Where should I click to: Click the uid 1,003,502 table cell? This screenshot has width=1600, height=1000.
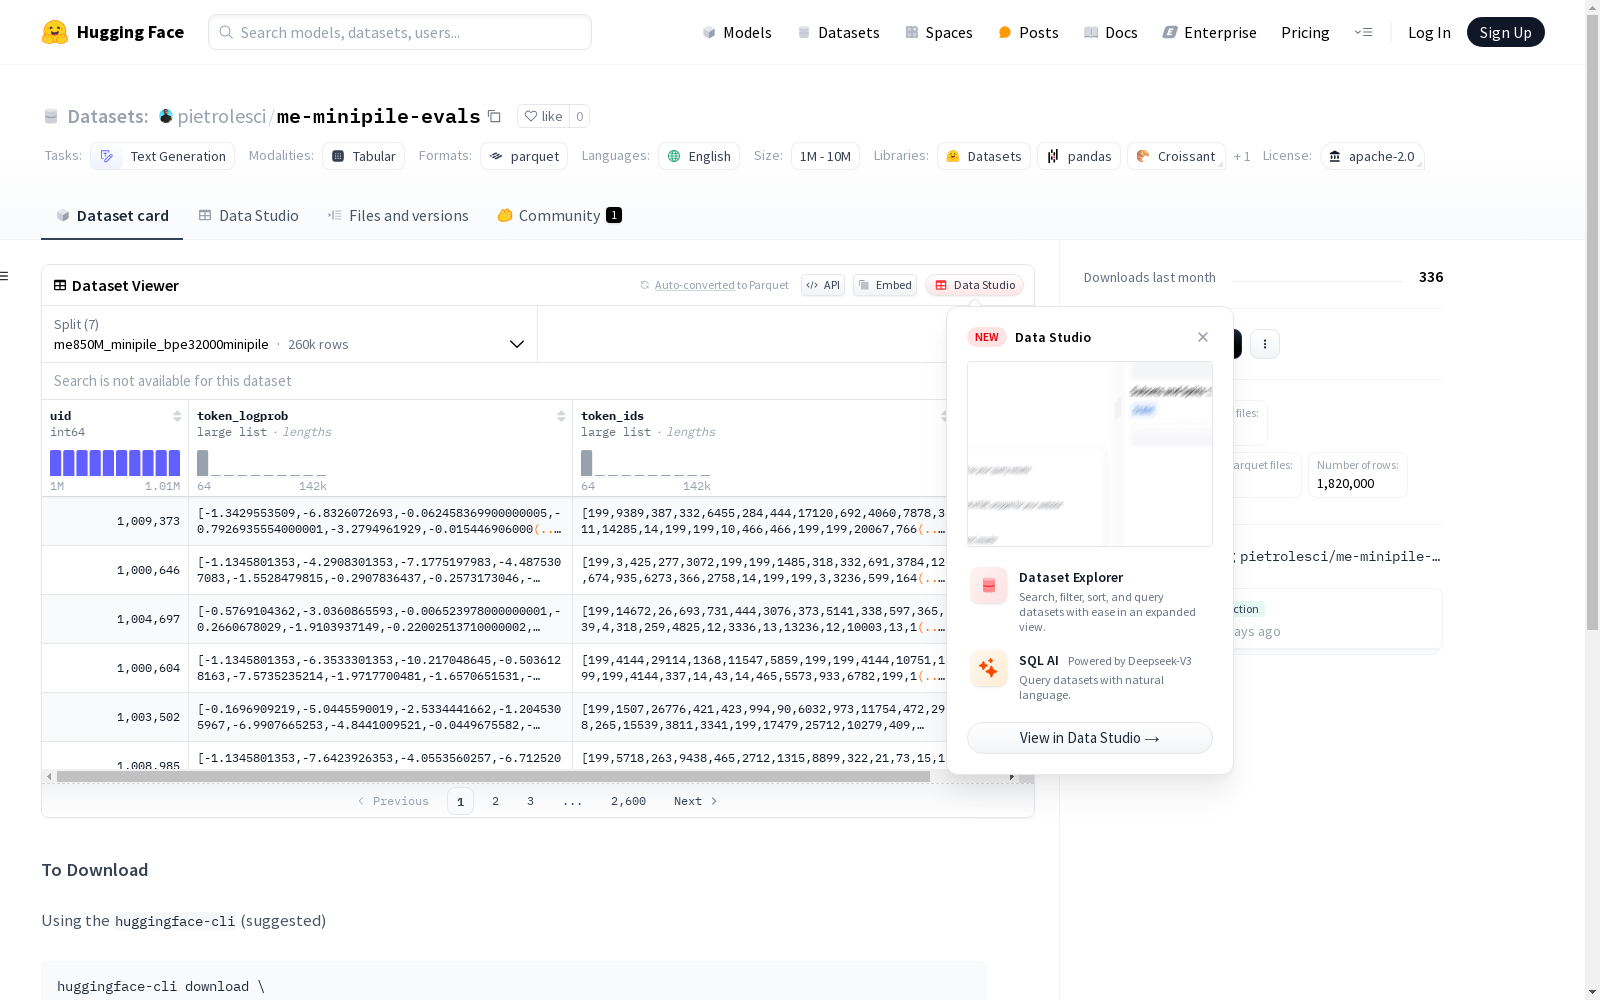115,717
